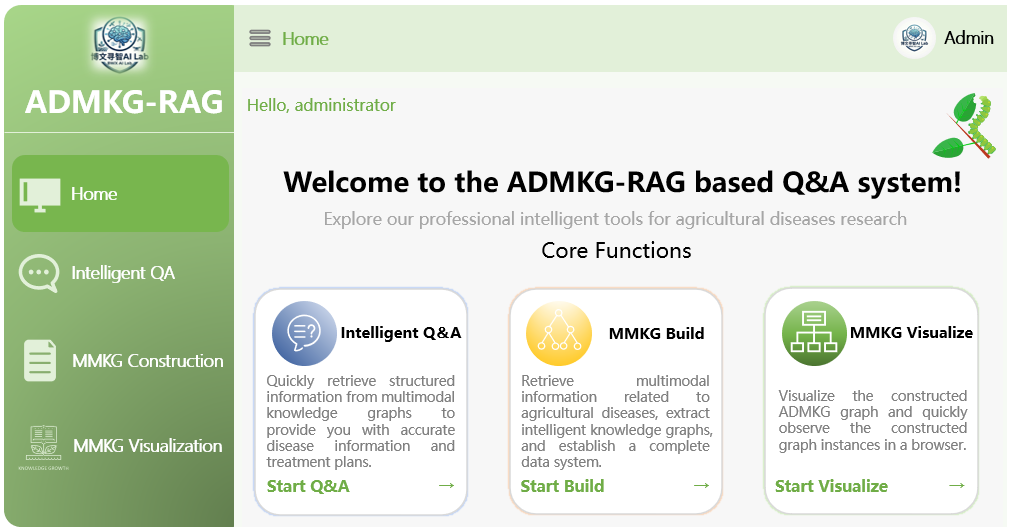Screen dimensions: 1012x532
Task: Click the arrow next to Start Visualize
Action: (957, 486)
